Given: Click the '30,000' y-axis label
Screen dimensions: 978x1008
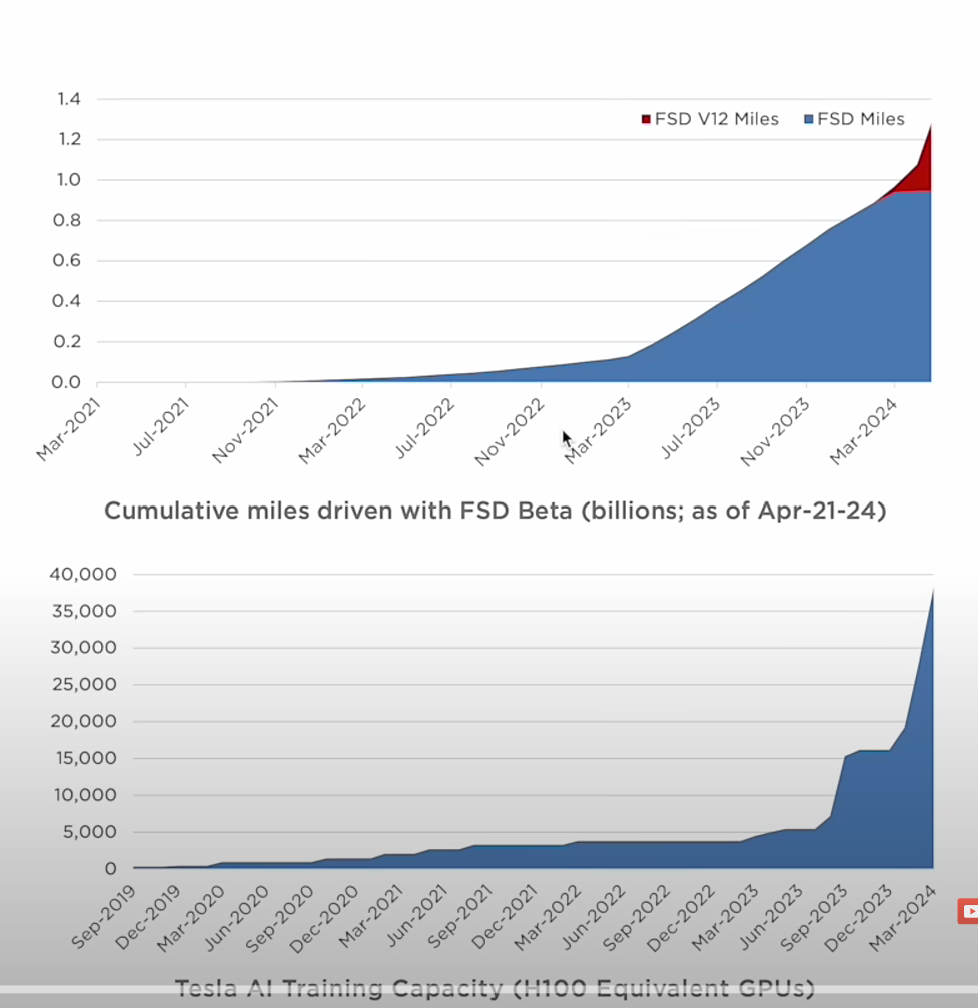Looking at the screenshot, I should click(84, 647).
